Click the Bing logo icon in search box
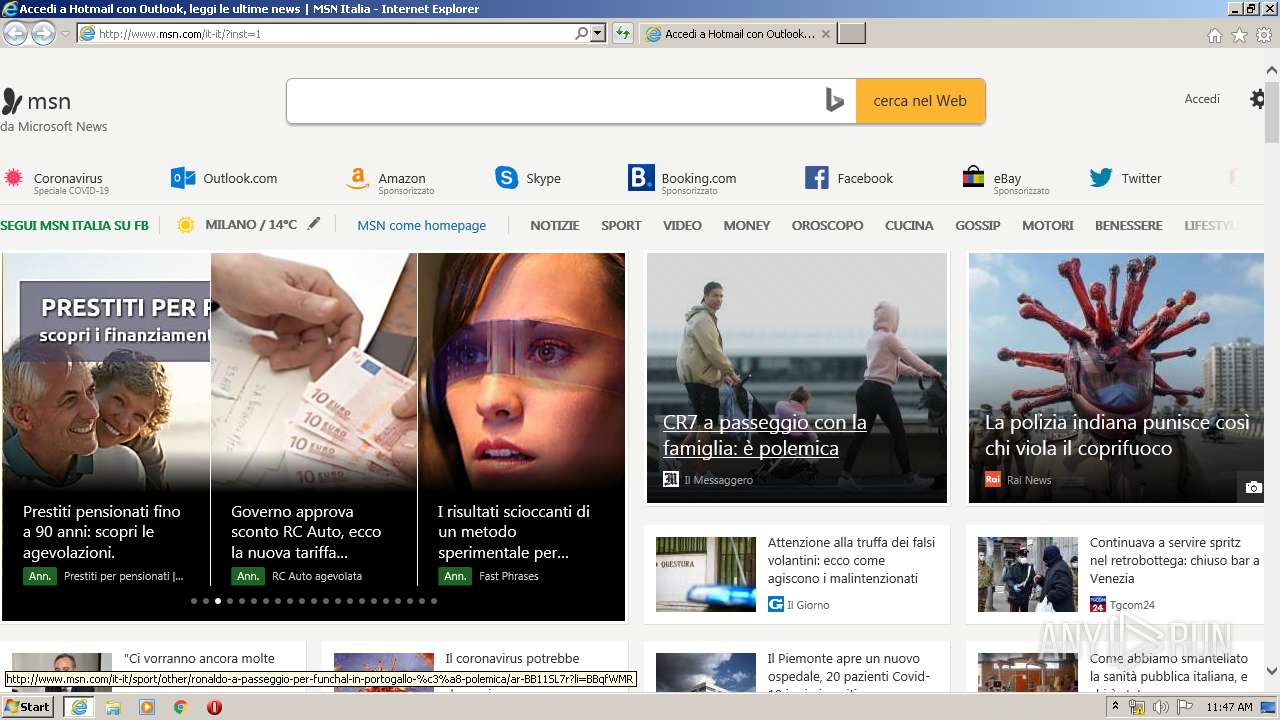The height and width of the screenshot is (720, 1280). point(835,101)
